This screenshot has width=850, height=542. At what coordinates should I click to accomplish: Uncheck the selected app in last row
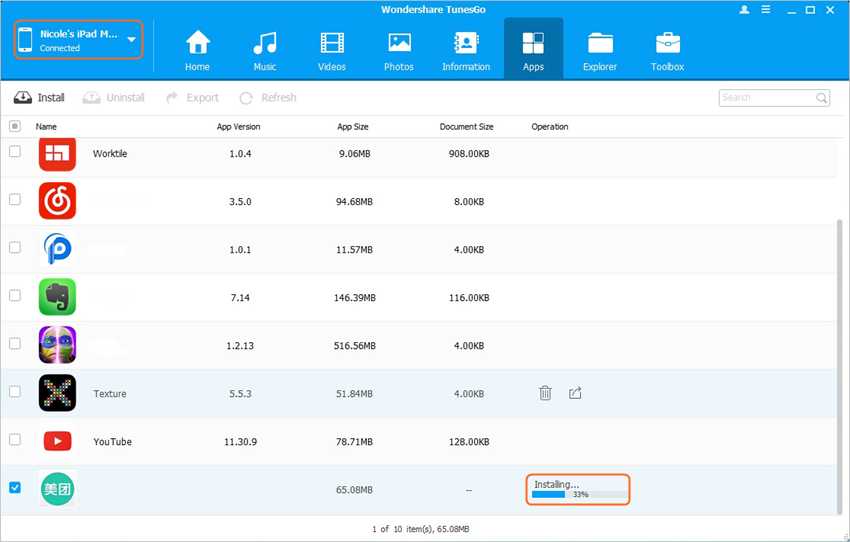pos(15,488)
